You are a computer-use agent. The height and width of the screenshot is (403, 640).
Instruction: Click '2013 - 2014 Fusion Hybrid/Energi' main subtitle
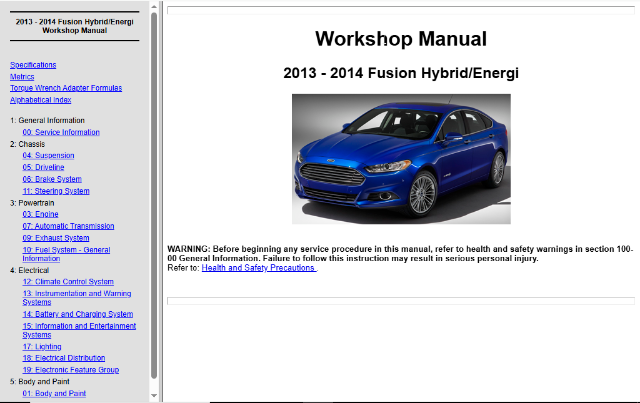click(401, 73)
